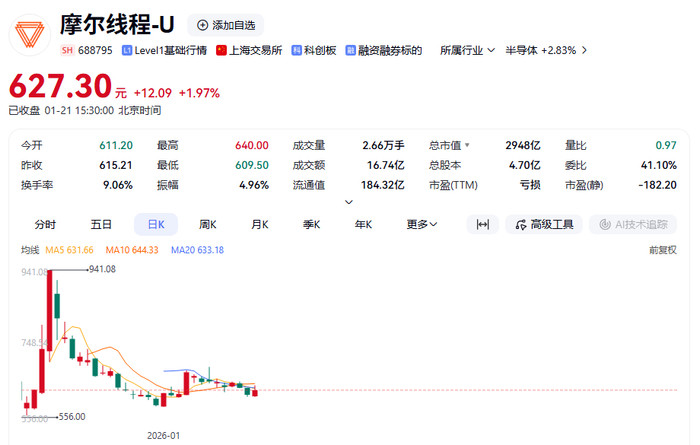Viewport: 700px width, 445px height.
Task: Click the chart width expand icon
Action: (x=483, y=225)
